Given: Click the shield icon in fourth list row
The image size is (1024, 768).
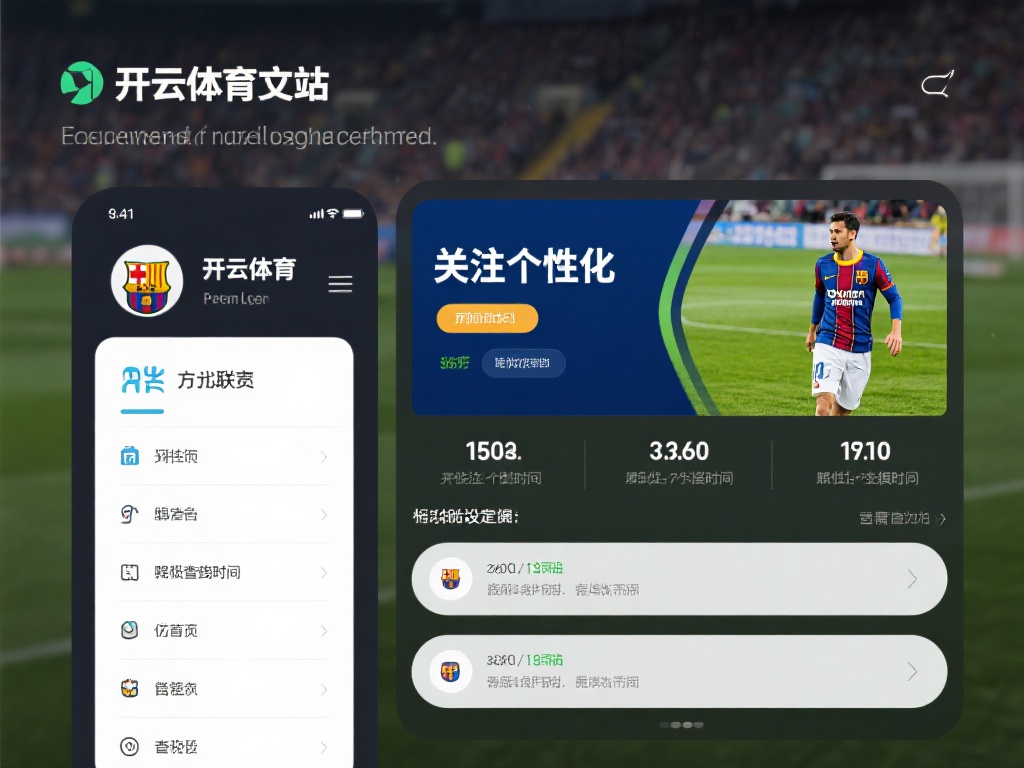Looking at the screenshot, I should coord(130,630).
